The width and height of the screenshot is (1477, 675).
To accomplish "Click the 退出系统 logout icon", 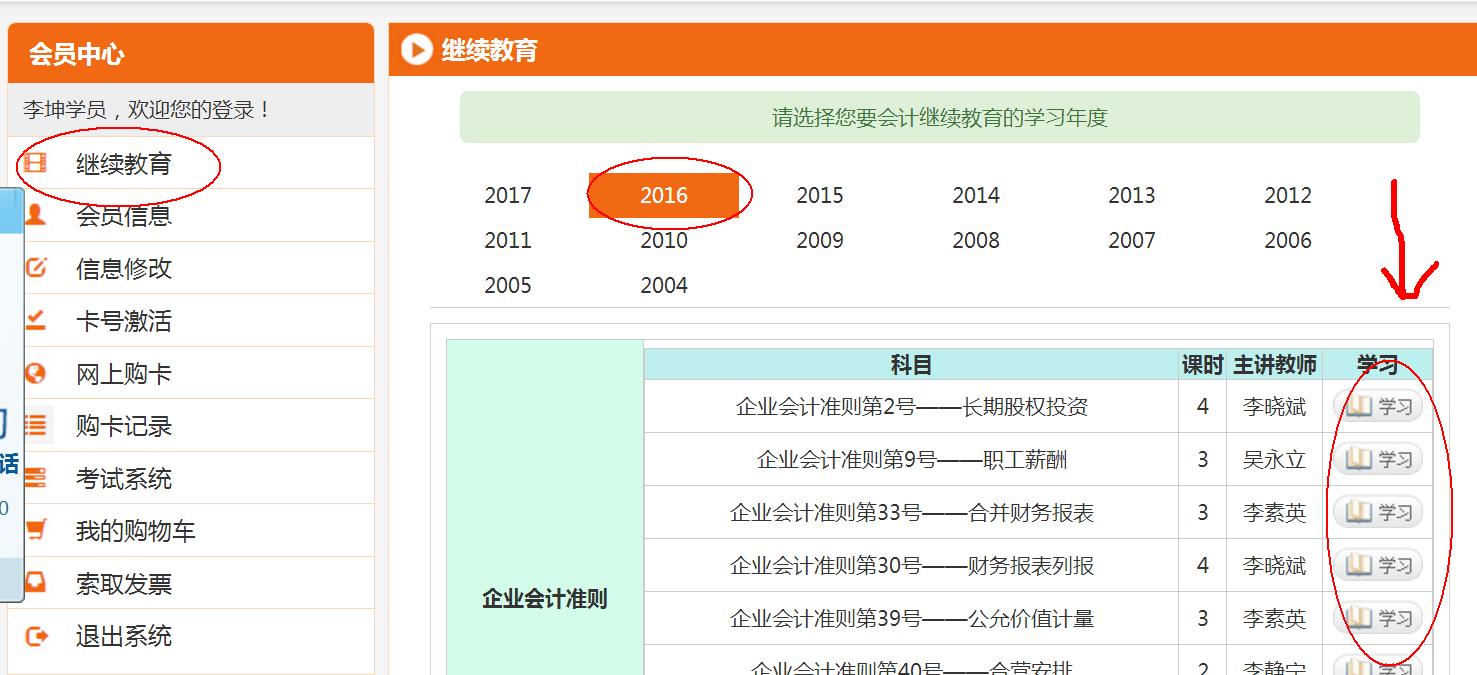I will (37, 634).
